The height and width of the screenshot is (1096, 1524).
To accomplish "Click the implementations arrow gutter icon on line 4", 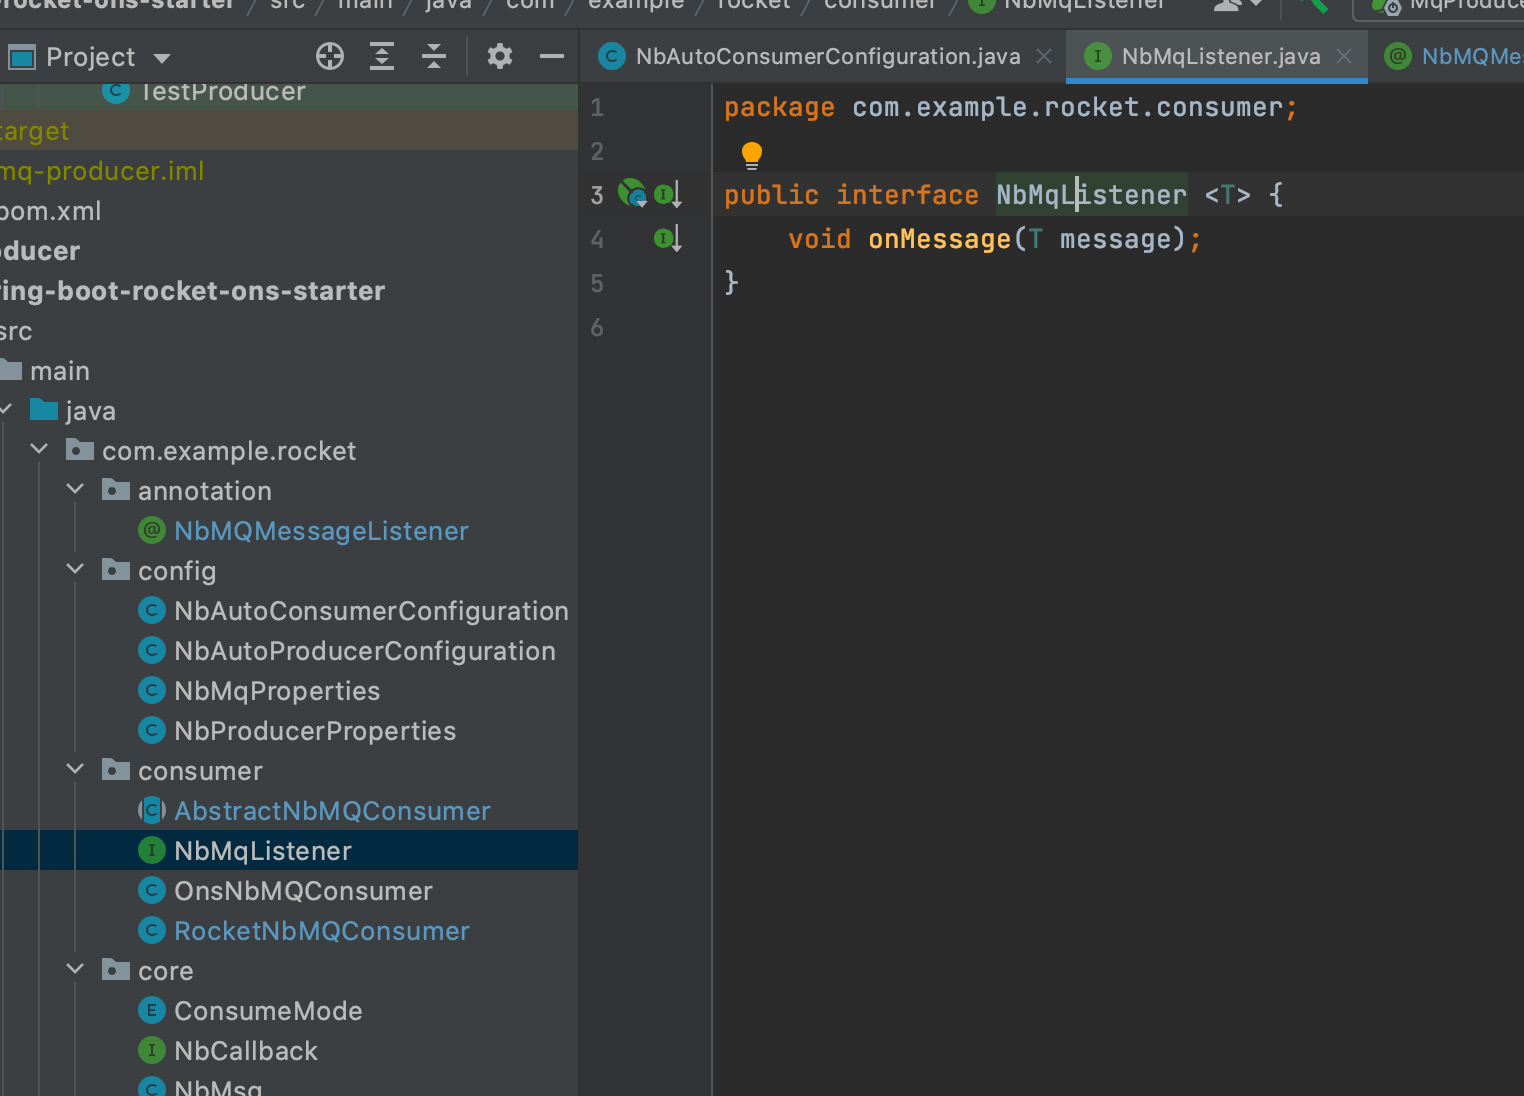I will 668,238.
